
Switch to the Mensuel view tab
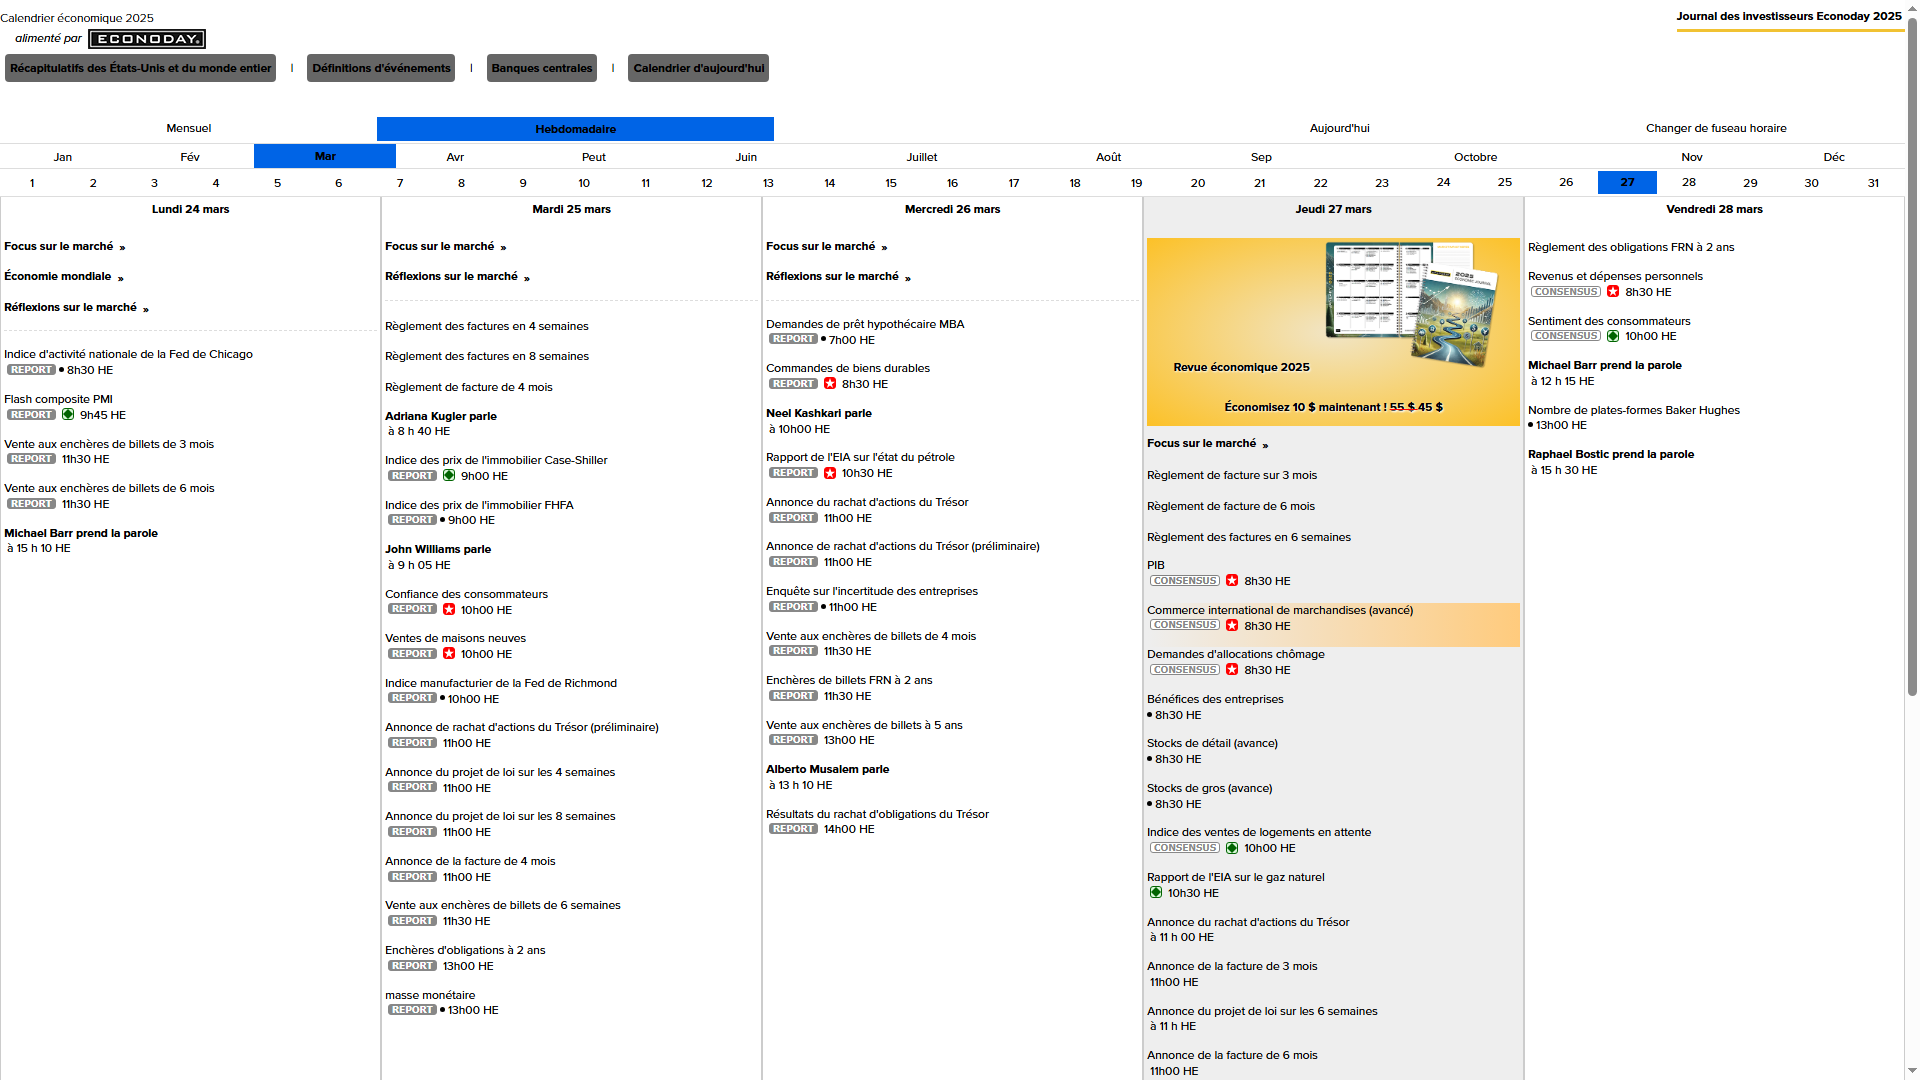click(188, 128)
